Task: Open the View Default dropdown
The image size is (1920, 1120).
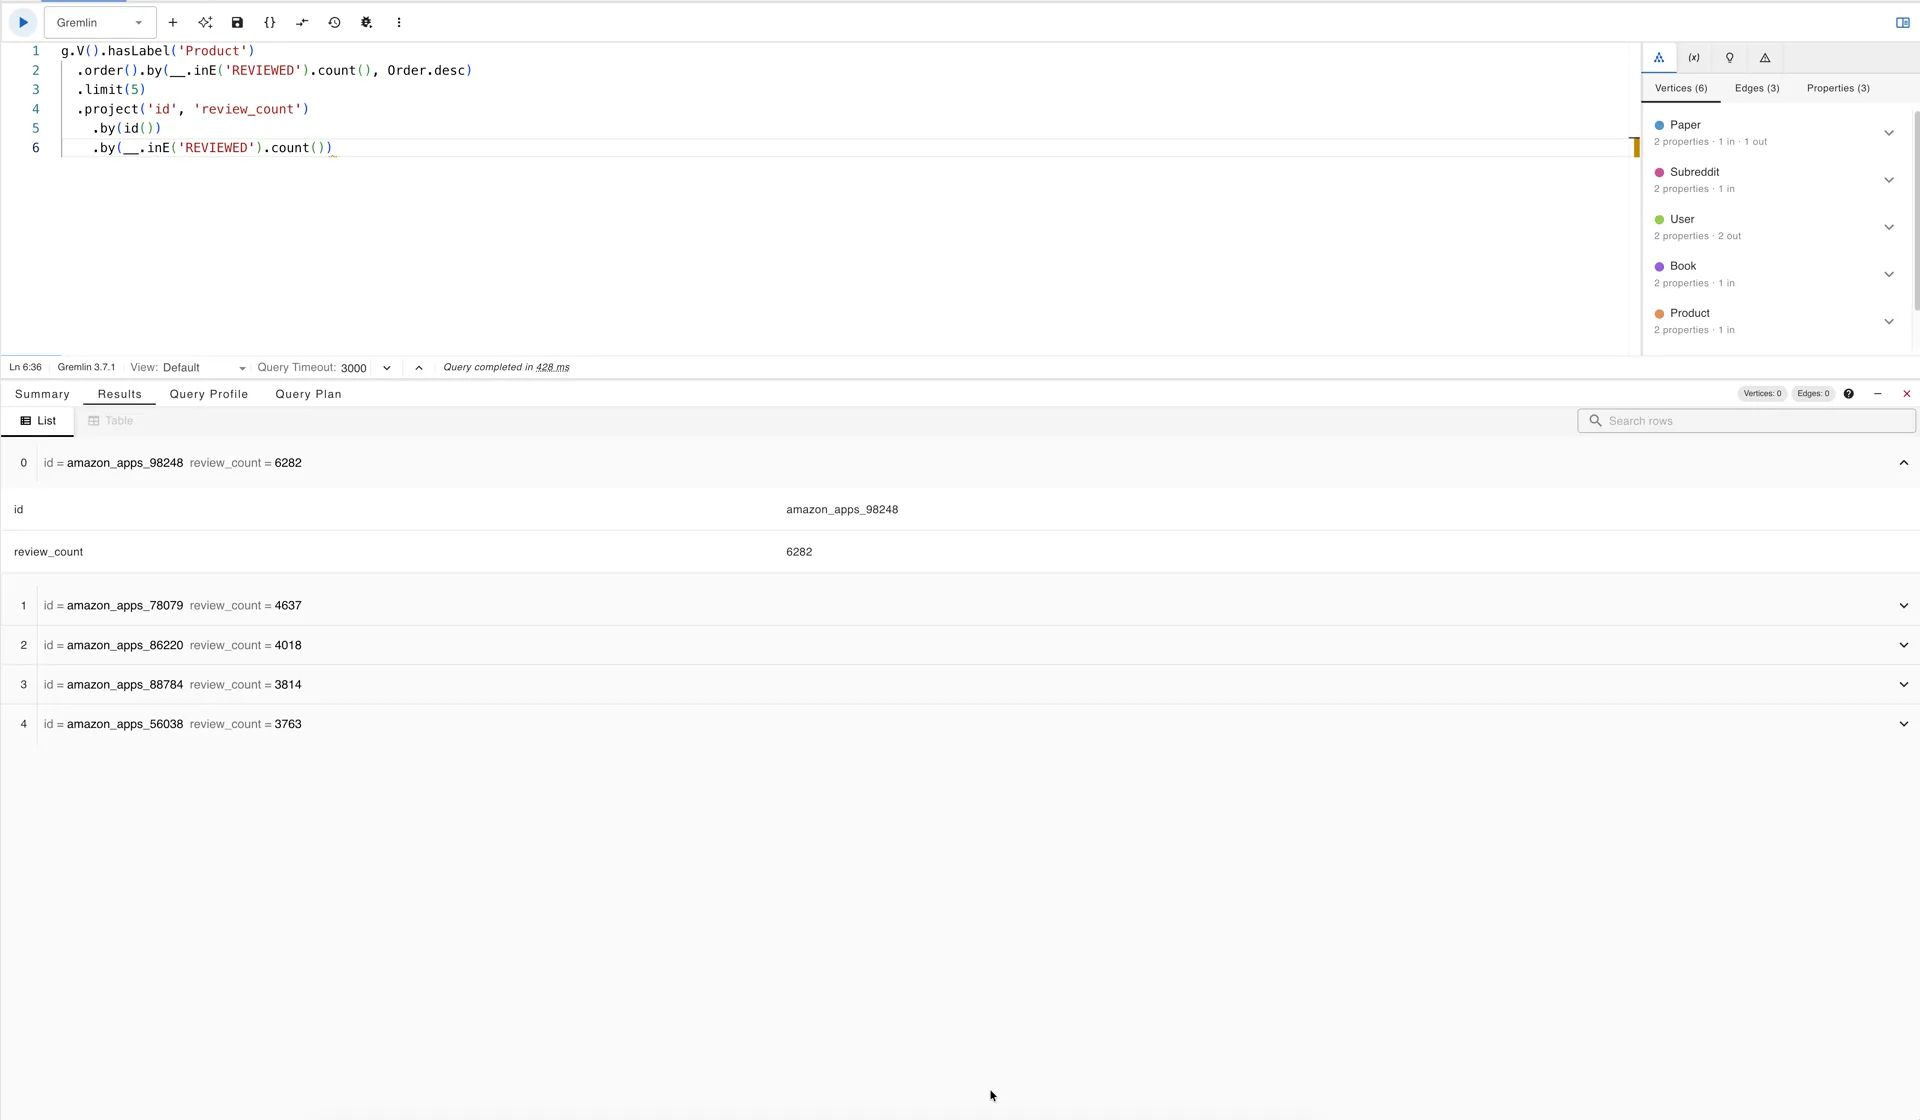Action: click(x=204, y=368)
